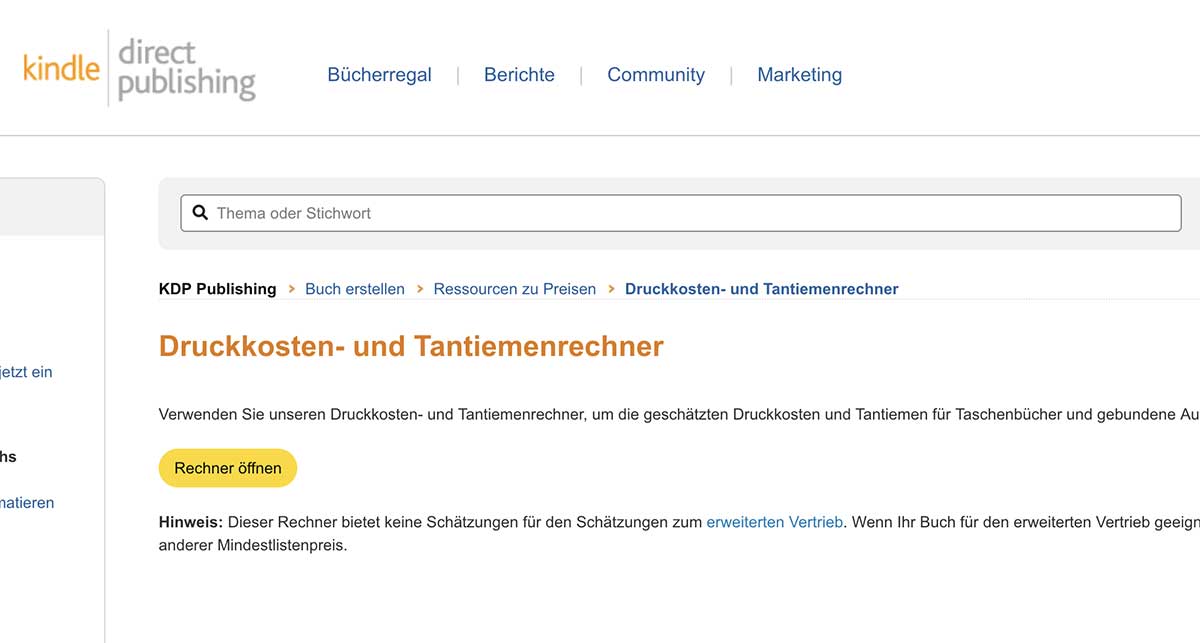
Task: Click the sidebar link ending in 'jetzt ein'
Action: pos(26,372)
